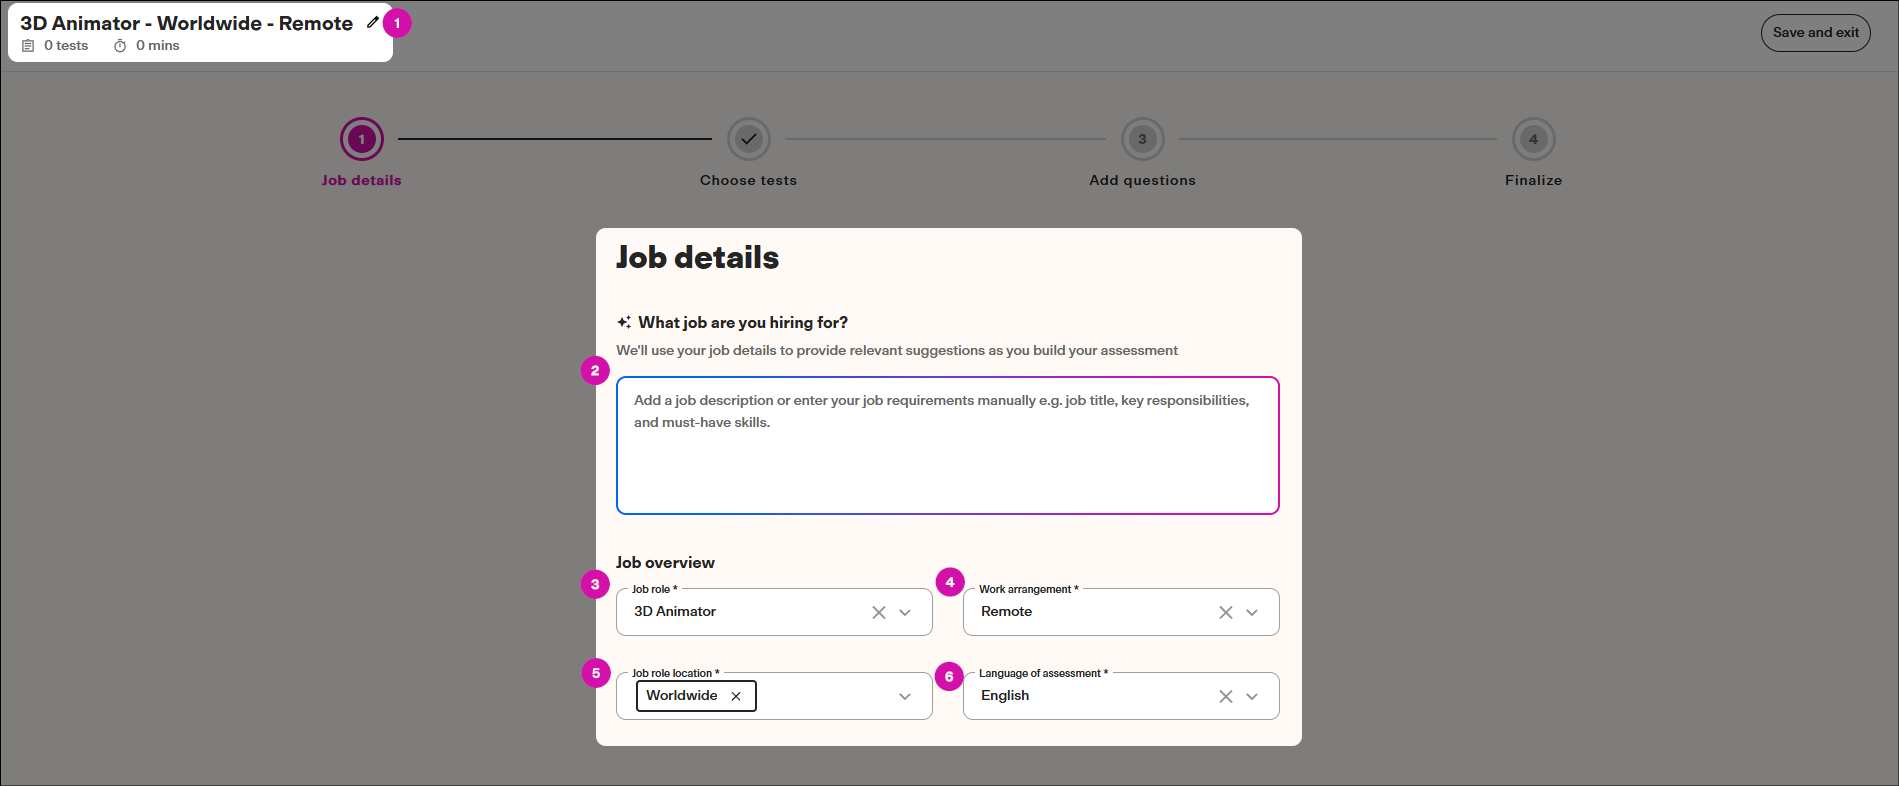Select the Job details step circle
Image resolution: width=1899 pixels, height=786 pixels.
(361, 139)
